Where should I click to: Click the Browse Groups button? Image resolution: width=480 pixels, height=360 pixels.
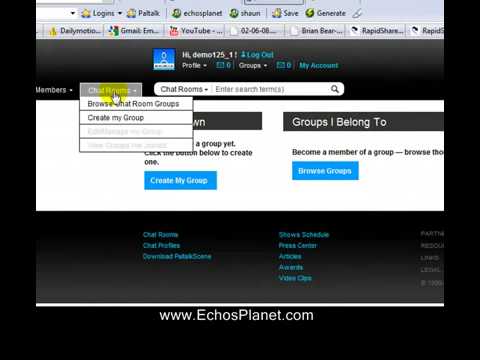[325, 171]
